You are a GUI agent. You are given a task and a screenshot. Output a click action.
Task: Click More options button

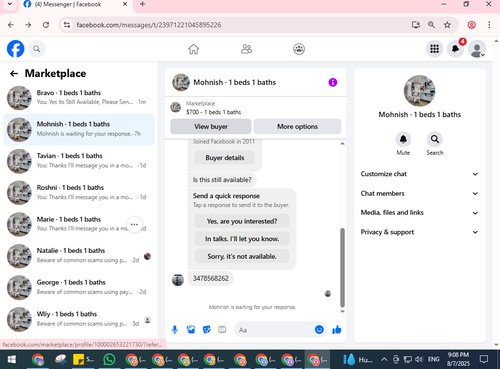(x=297, y=126)
